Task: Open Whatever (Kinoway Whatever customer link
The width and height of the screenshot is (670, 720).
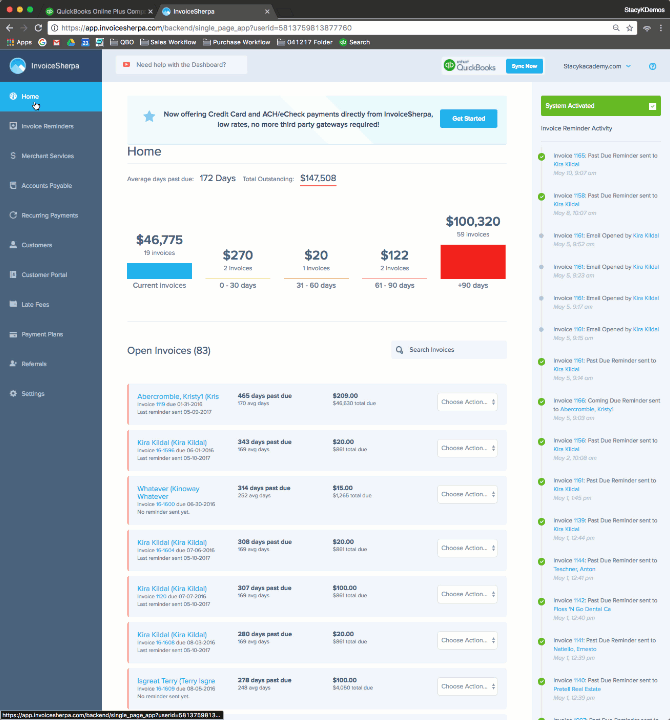Action: pyautogui.click(x=168, y=492)
